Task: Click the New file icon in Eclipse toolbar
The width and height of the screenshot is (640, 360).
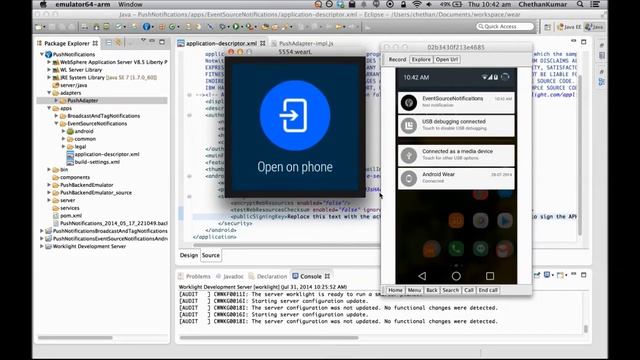Action: [39, 27]
